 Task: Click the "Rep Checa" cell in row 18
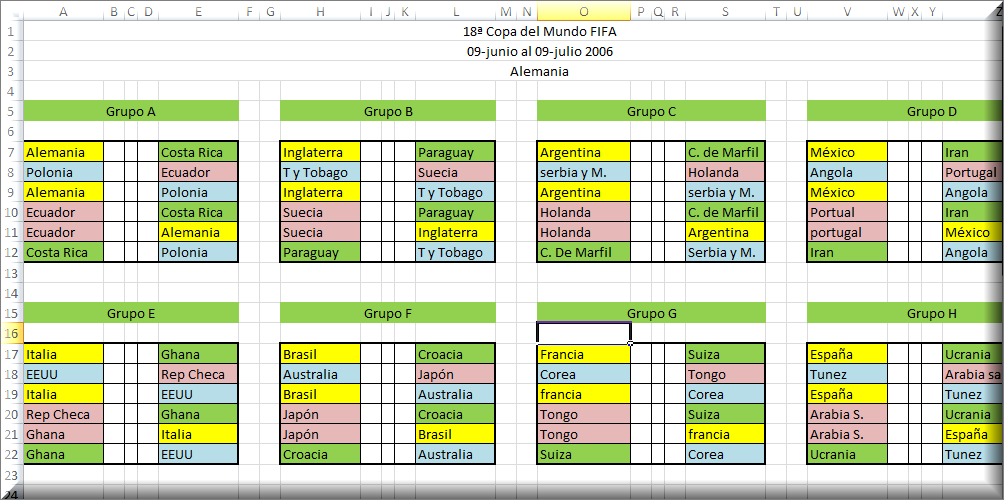198,374
